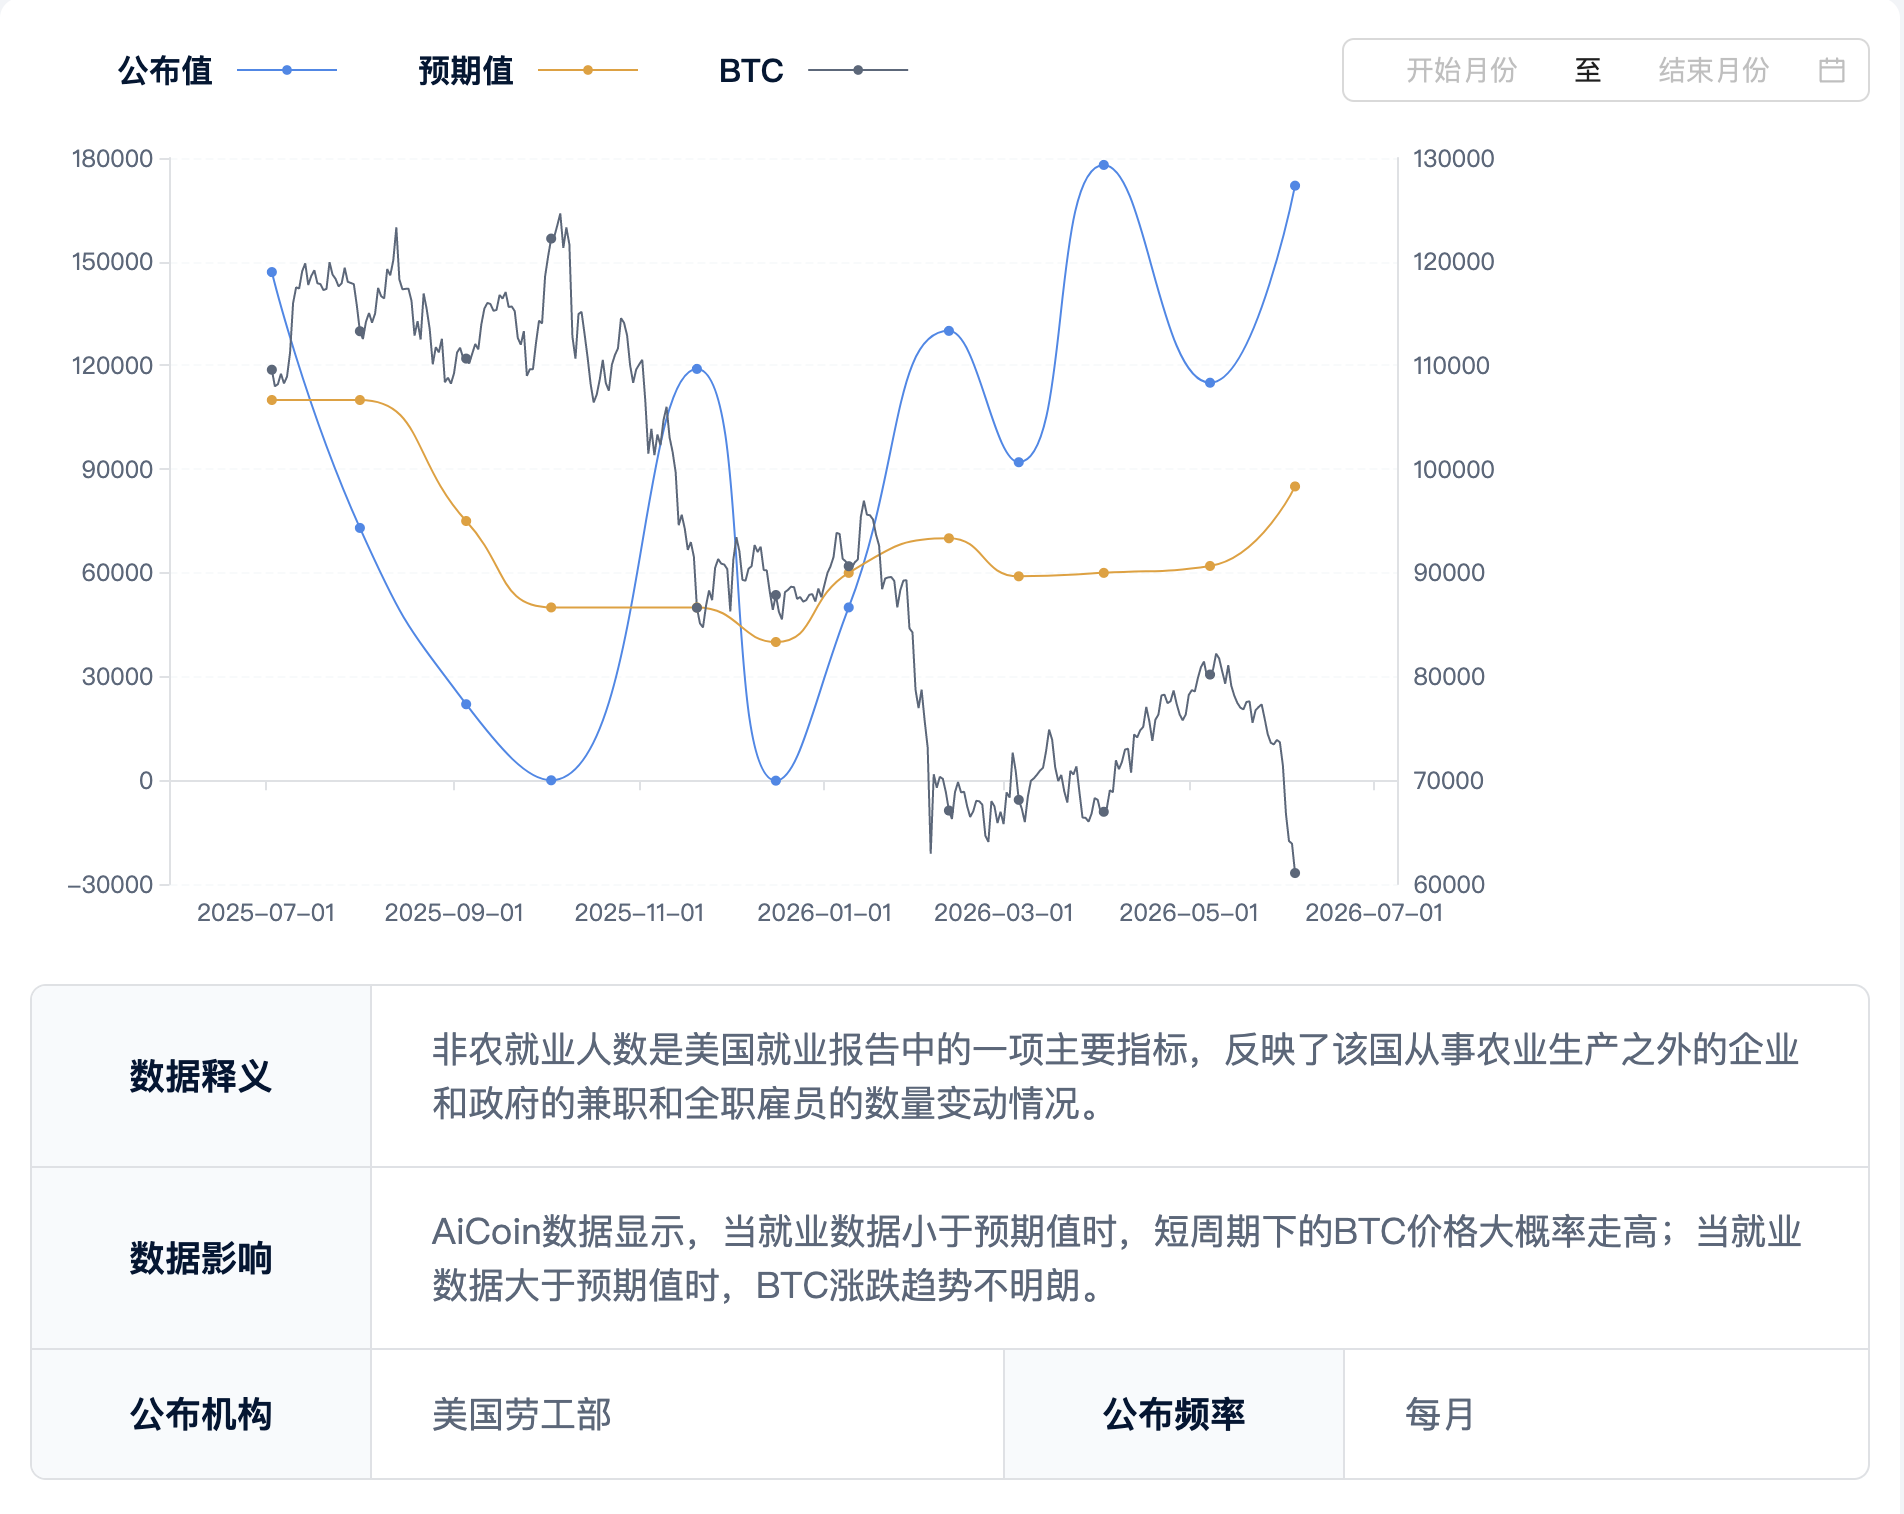This screenshot has width=1904, height=1514.
Task: Click the AiCoin数据显示 impact description
Action: pyautogui.click(x=1116, y=1258)
